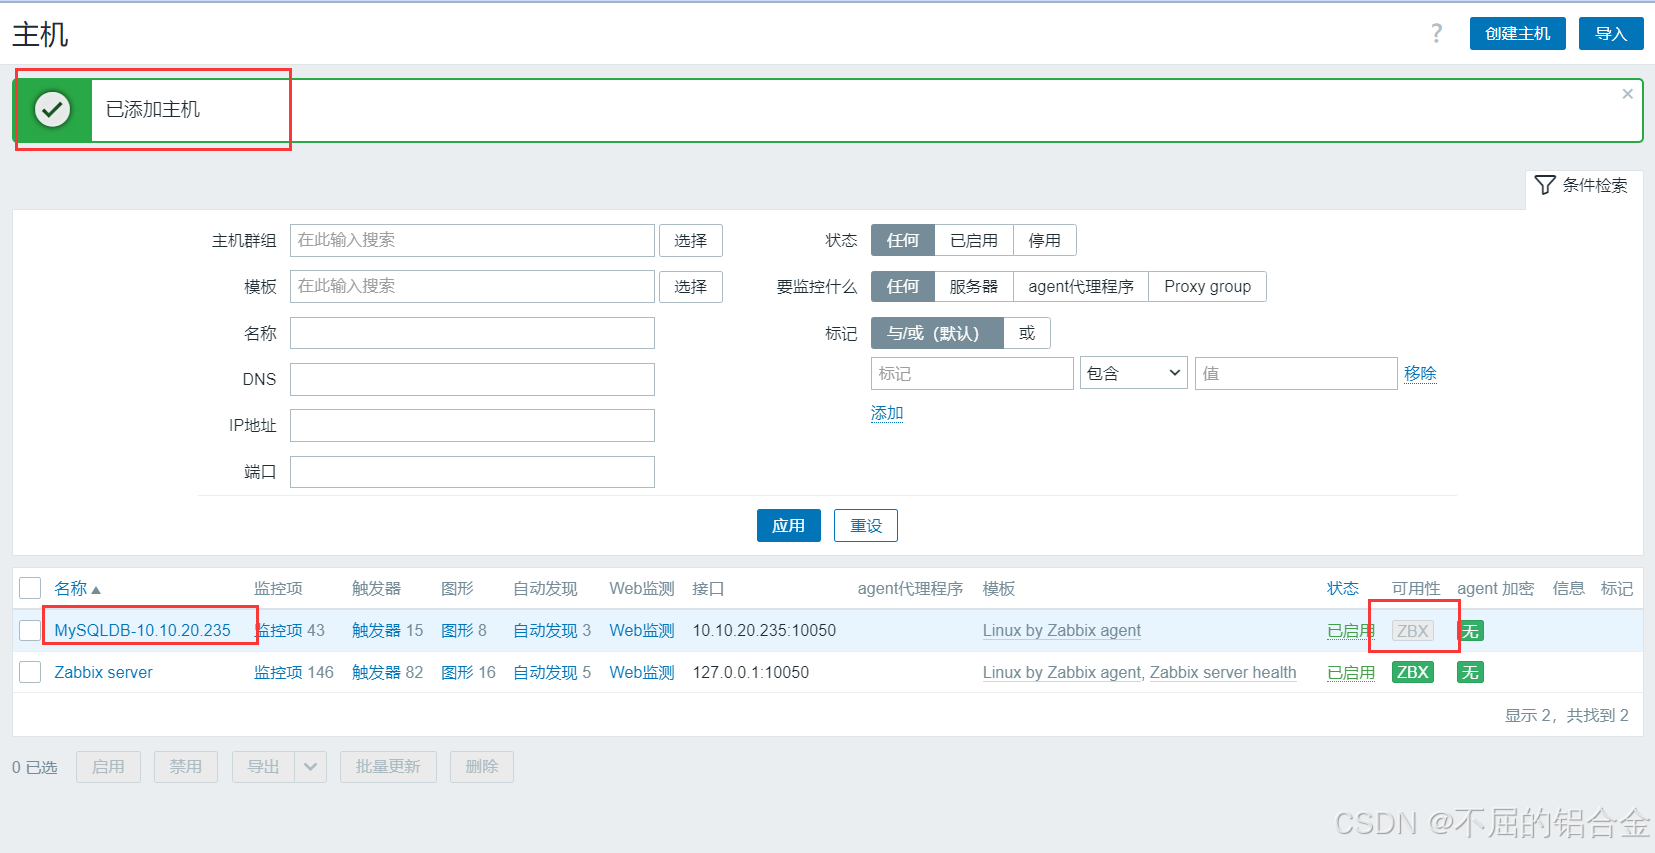The height and width of the screenshot is (853, 1655).
Task: Open 图形 16 for Zabbix server
Action: click(x=457, y=672)
